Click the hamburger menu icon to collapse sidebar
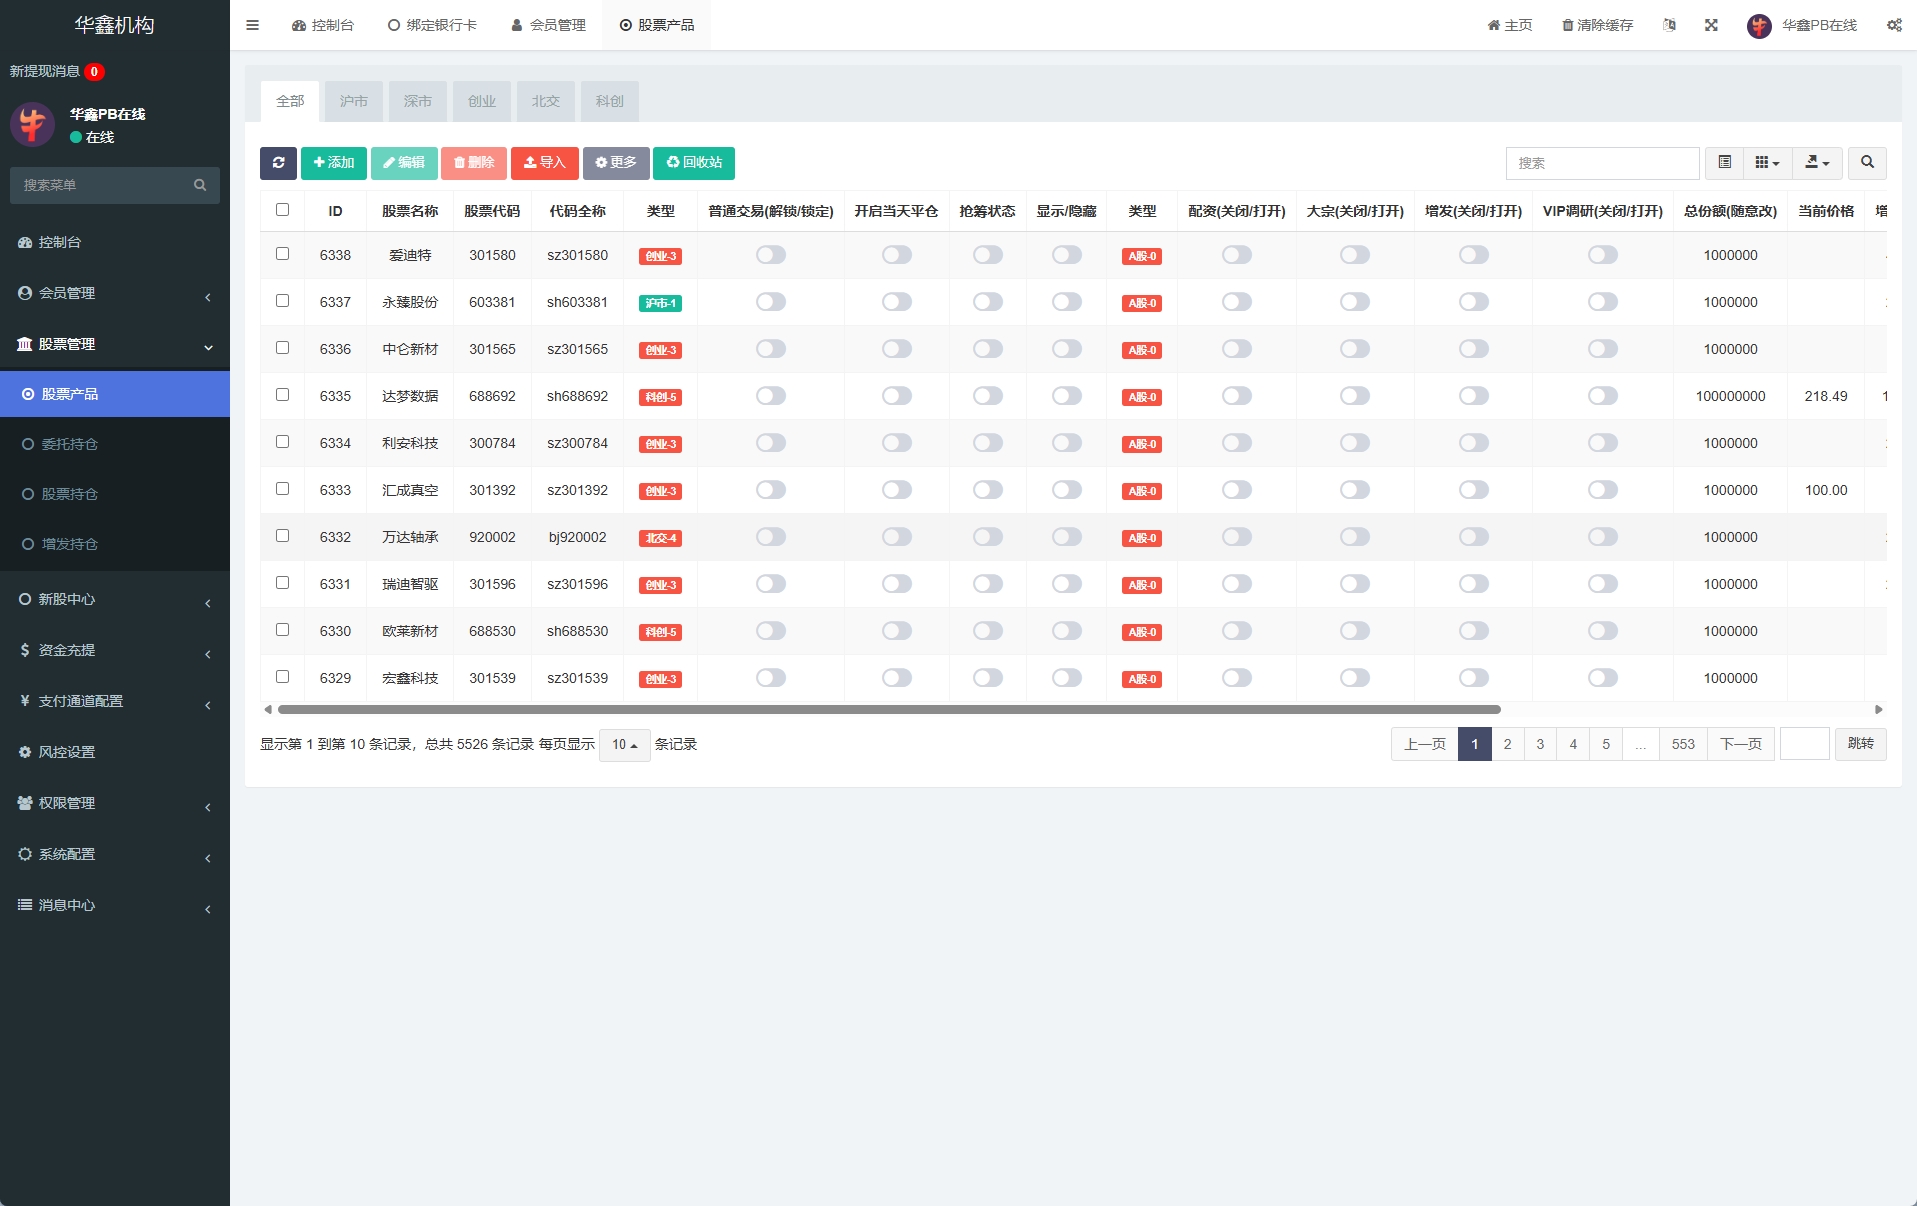 [252, 25]
